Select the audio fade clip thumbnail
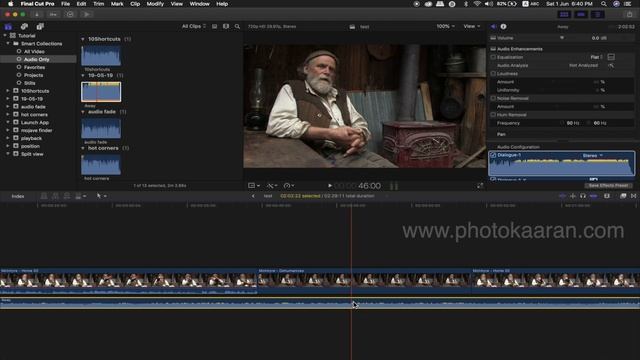The height and width of the screenshot is (360, 640). (x=101, y=129)
